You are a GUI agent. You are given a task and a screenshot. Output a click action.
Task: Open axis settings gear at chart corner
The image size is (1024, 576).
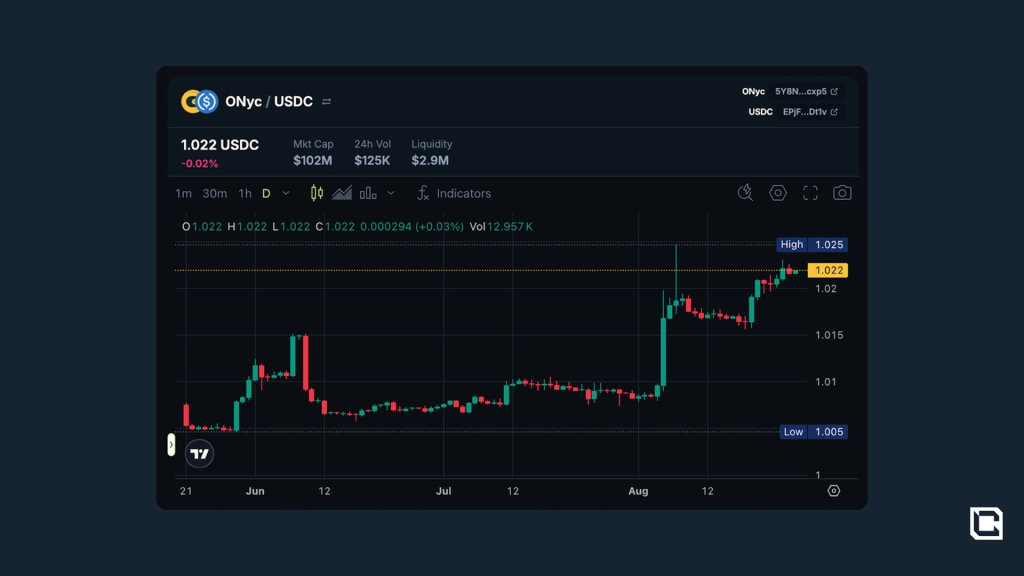pos(834,491)
